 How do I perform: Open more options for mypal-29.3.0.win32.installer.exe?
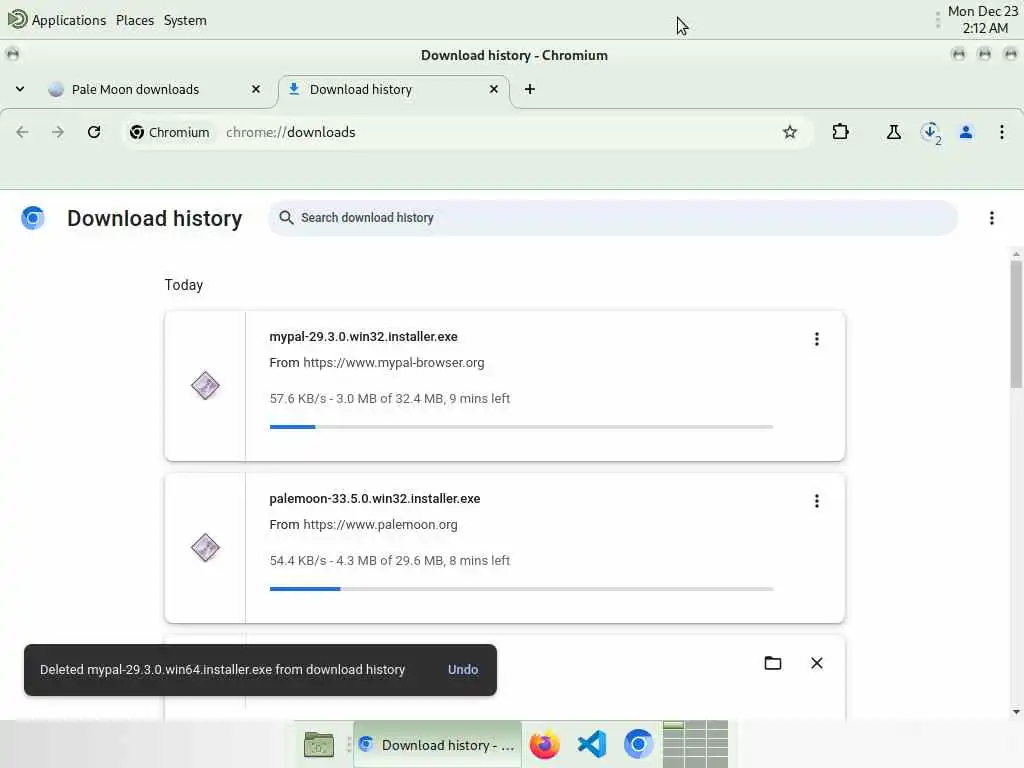click(816, 339)
